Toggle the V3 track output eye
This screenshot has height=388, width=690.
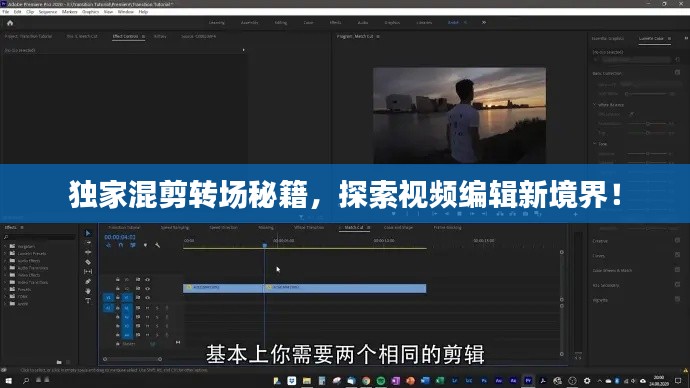(x=147, y=280)
